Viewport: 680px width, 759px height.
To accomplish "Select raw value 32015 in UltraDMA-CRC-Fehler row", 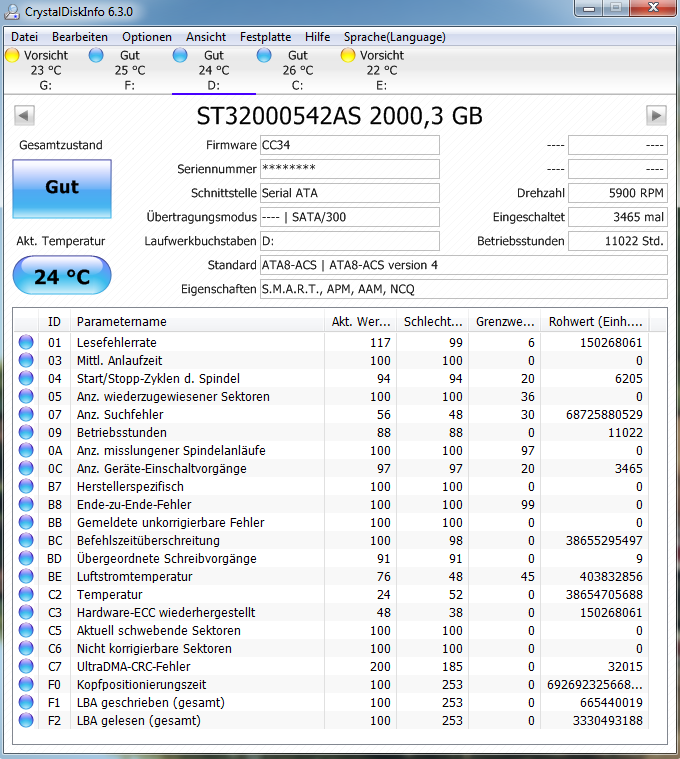I will click(625, 667).
